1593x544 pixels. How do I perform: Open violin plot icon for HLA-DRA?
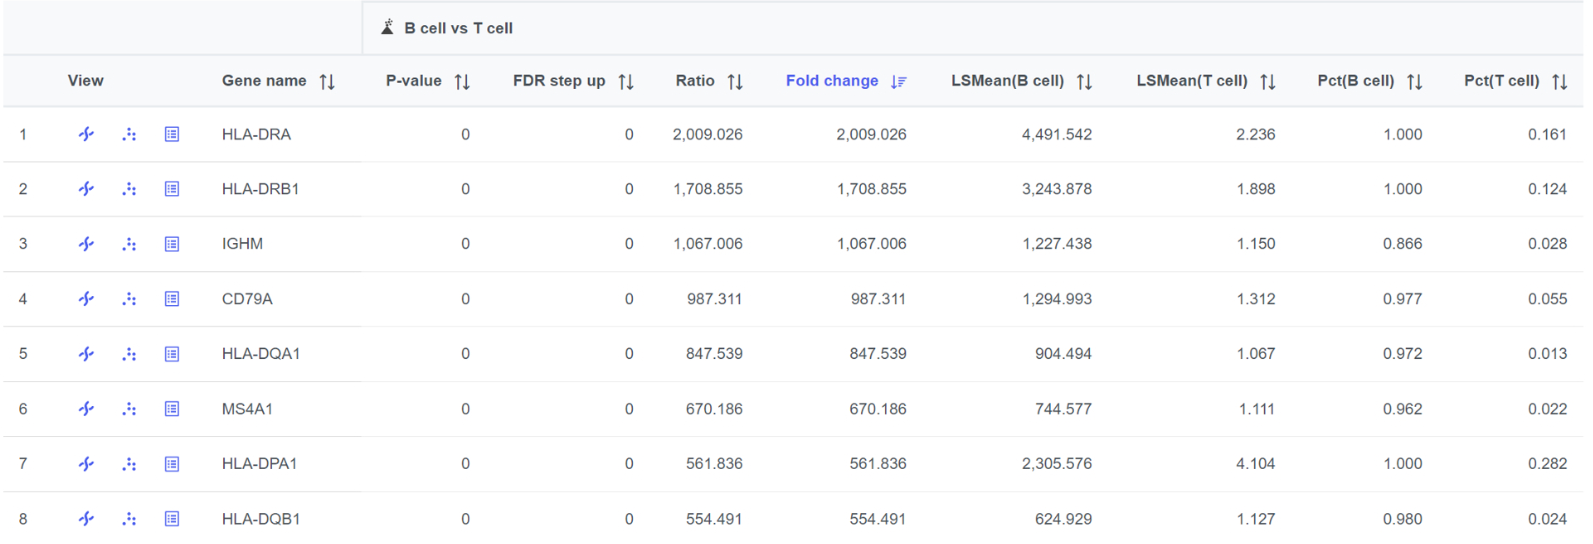[86, 134]
